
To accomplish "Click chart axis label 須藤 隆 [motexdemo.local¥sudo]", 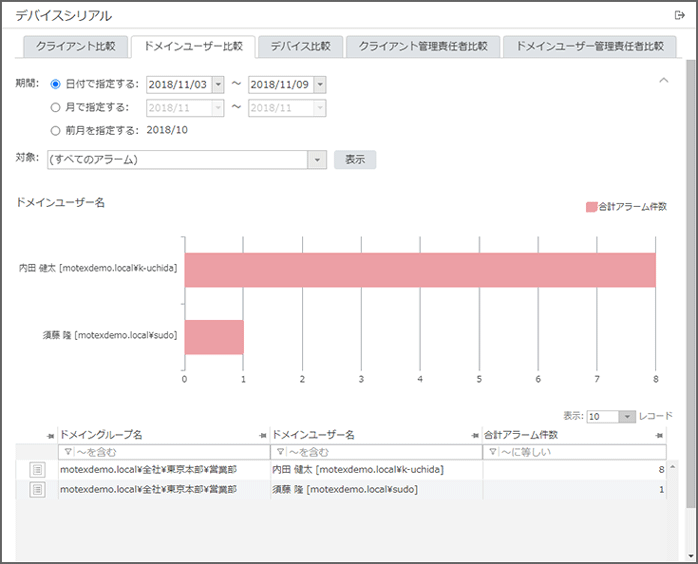I will (110, 335).
